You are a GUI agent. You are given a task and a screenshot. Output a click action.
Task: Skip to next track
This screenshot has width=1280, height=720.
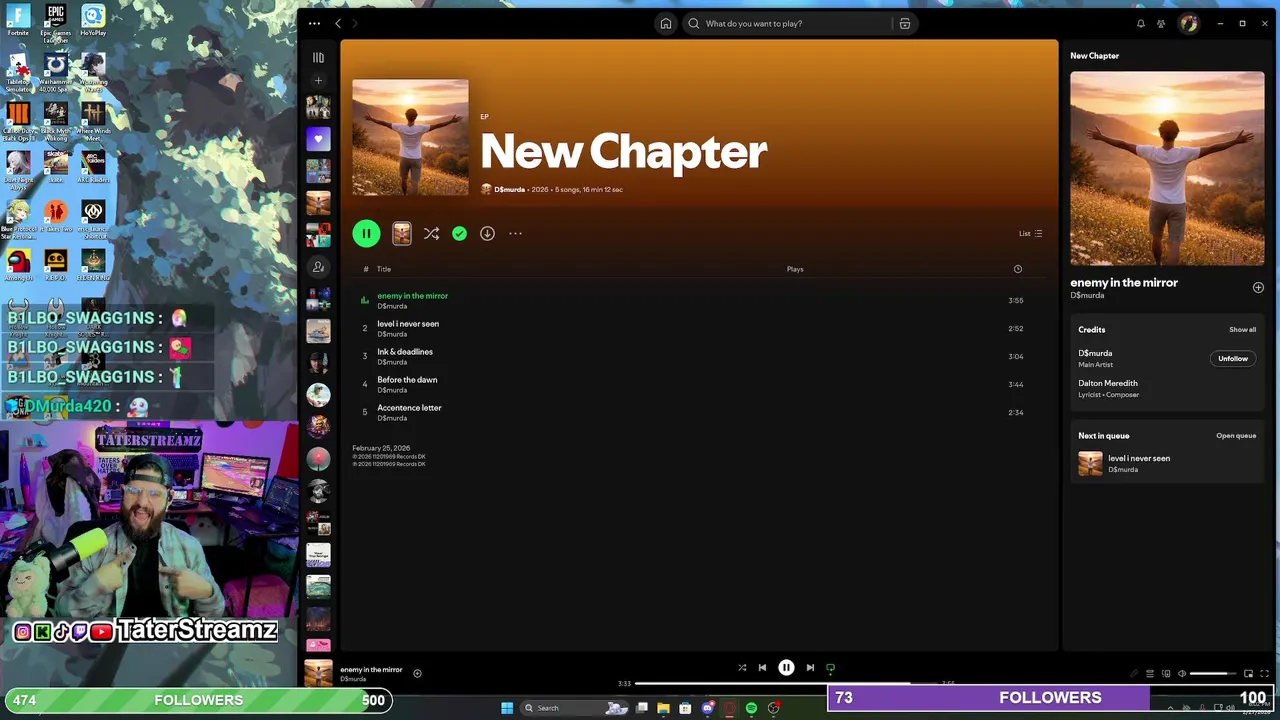coord(810,667)
